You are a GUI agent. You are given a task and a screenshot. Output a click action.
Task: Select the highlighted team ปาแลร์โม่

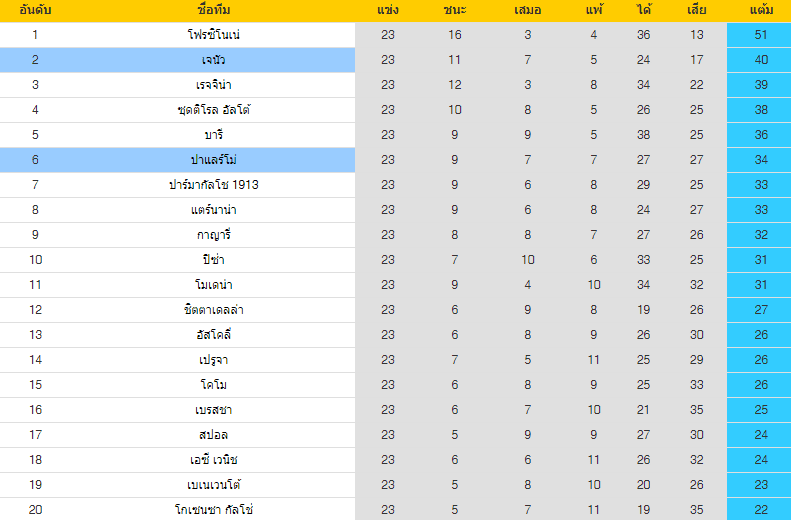(x=214, y=160)
